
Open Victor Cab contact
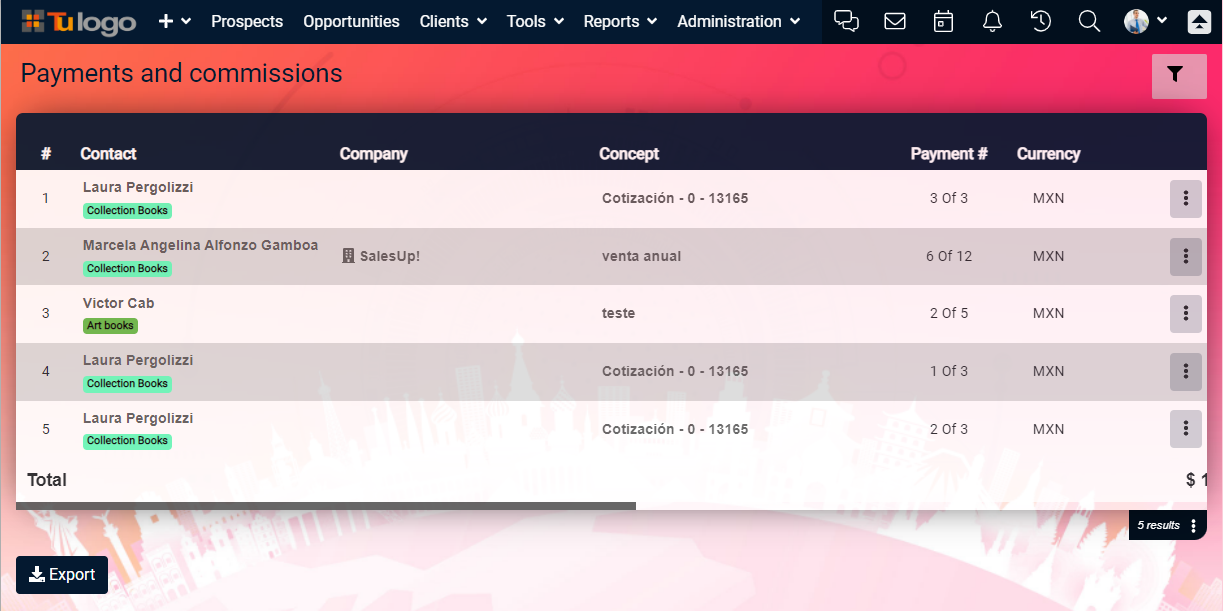(118, 303)
